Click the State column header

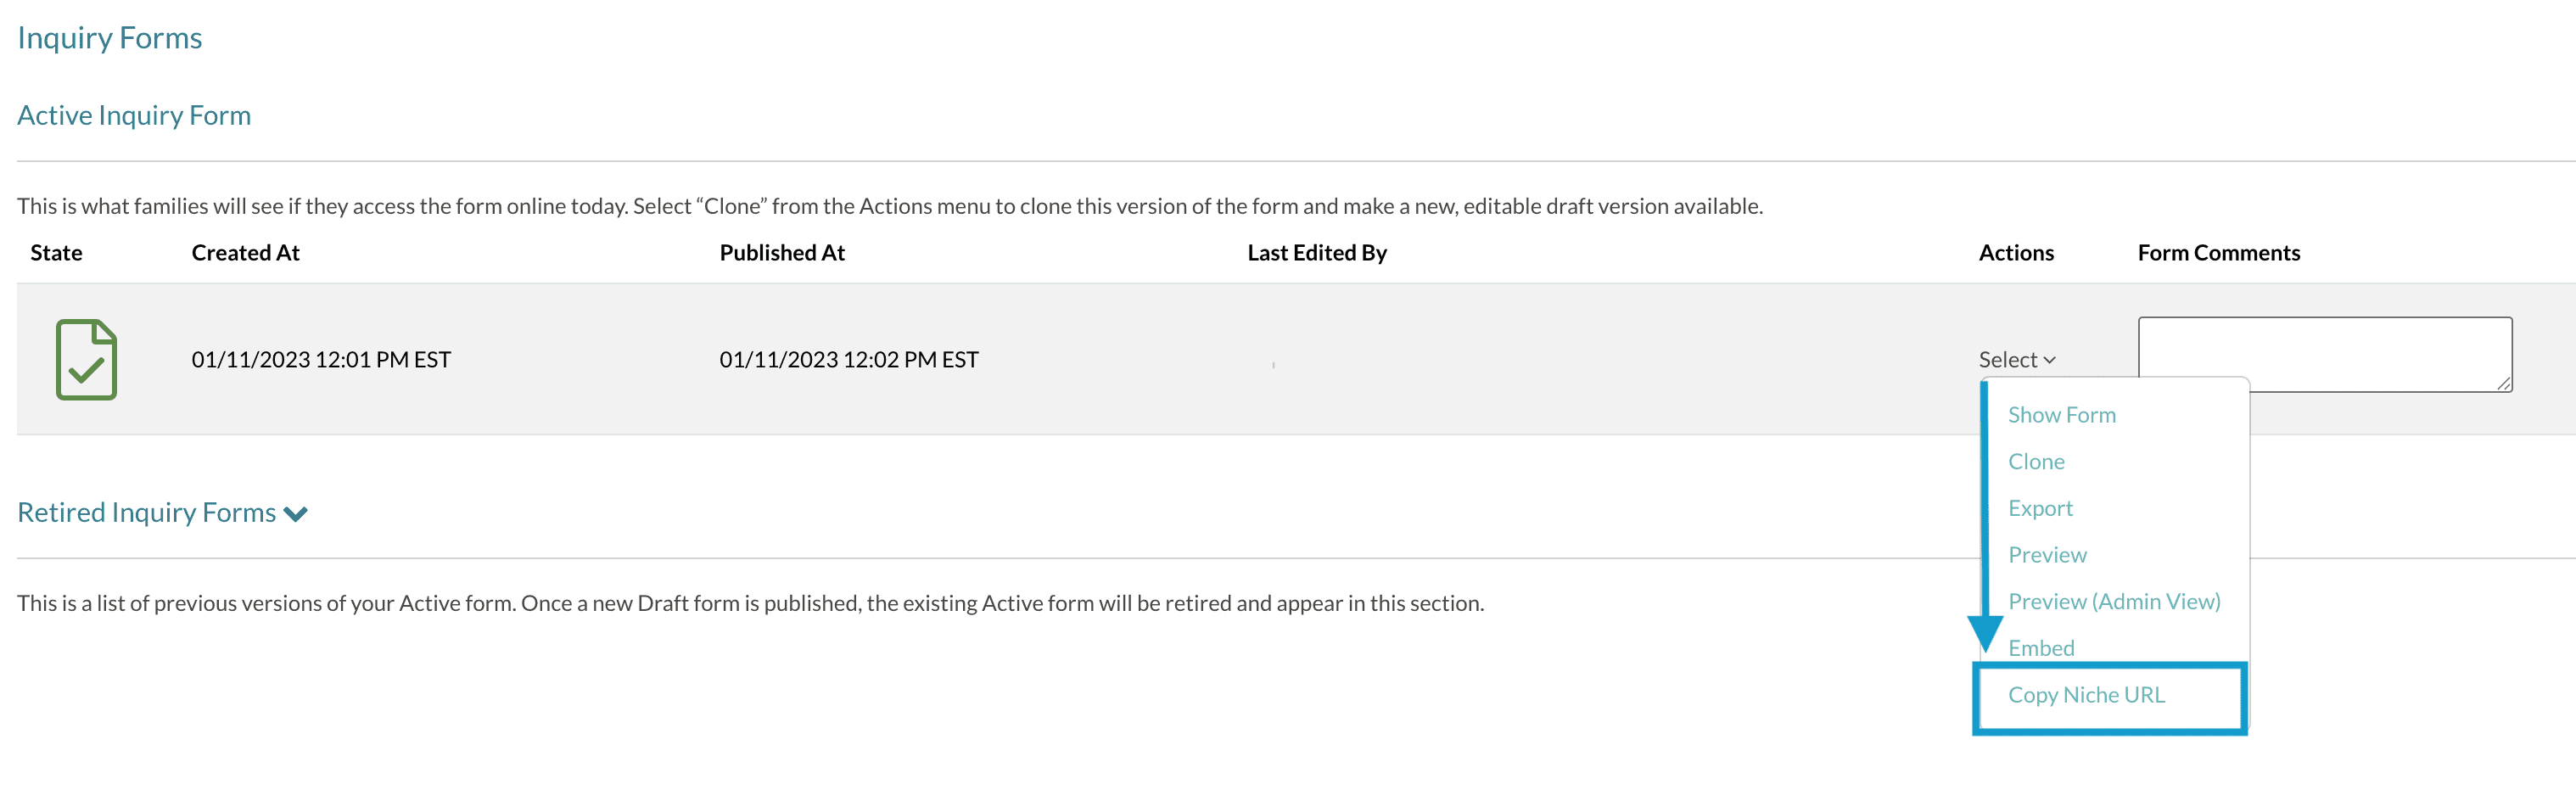[x=56, y=253]
